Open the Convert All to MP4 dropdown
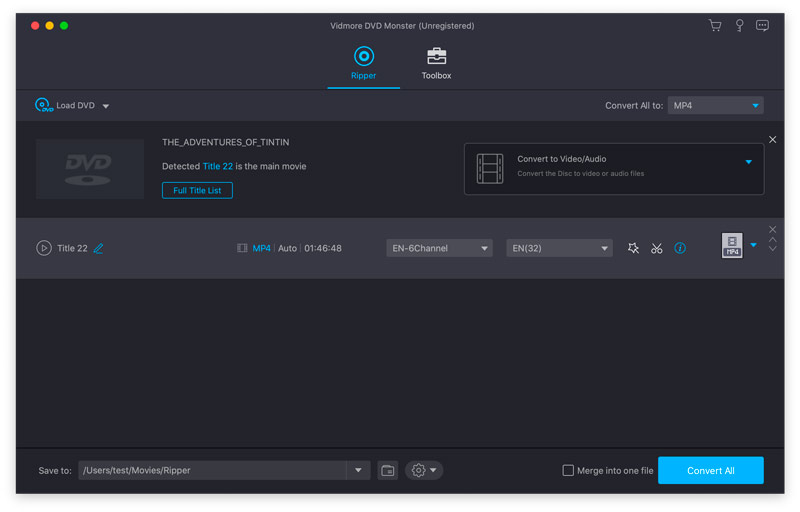 pos(715,106)
